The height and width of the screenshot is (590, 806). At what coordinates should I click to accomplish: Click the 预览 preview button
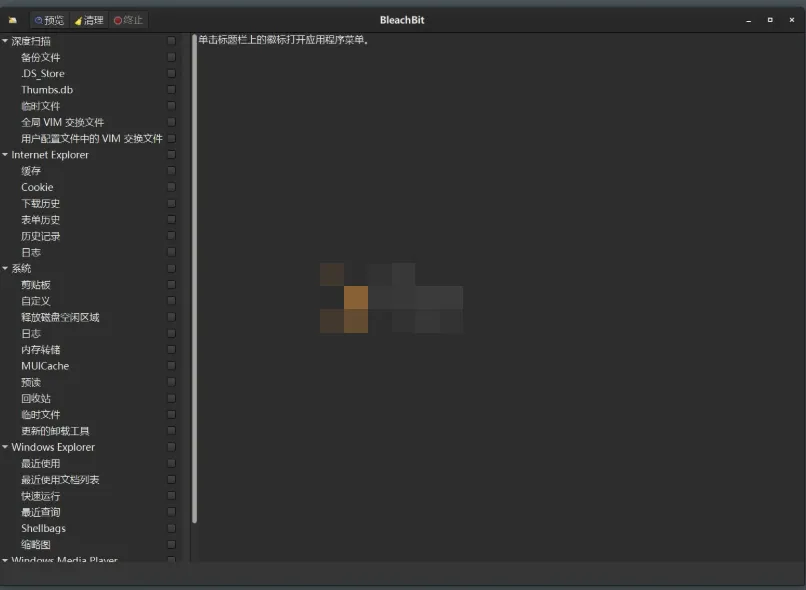pyautogui.click(x=49, y=20)
